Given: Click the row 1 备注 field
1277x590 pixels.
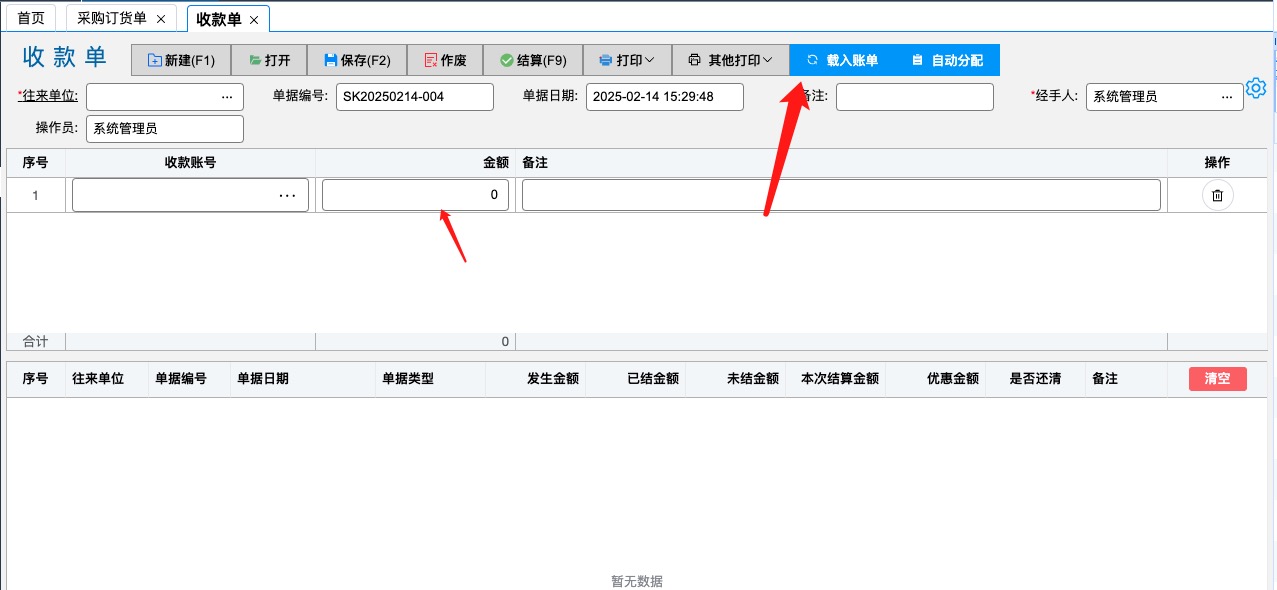Looking at the screenshot, I should tap(841, 195).
